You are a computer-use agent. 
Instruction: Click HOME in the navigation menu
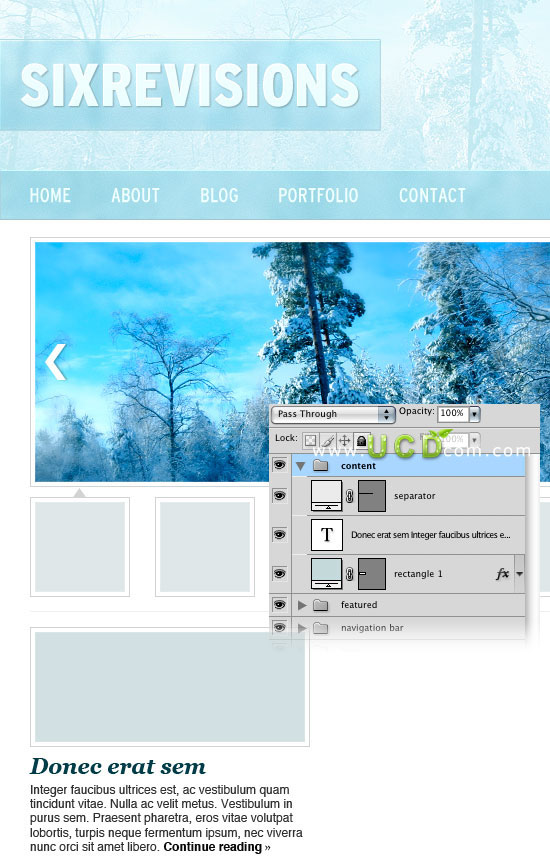50,195
